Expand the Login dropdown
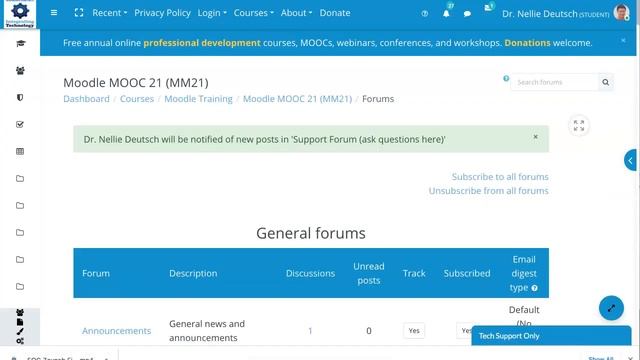This screenshot has height=360, width=640. tap(212, 13)
